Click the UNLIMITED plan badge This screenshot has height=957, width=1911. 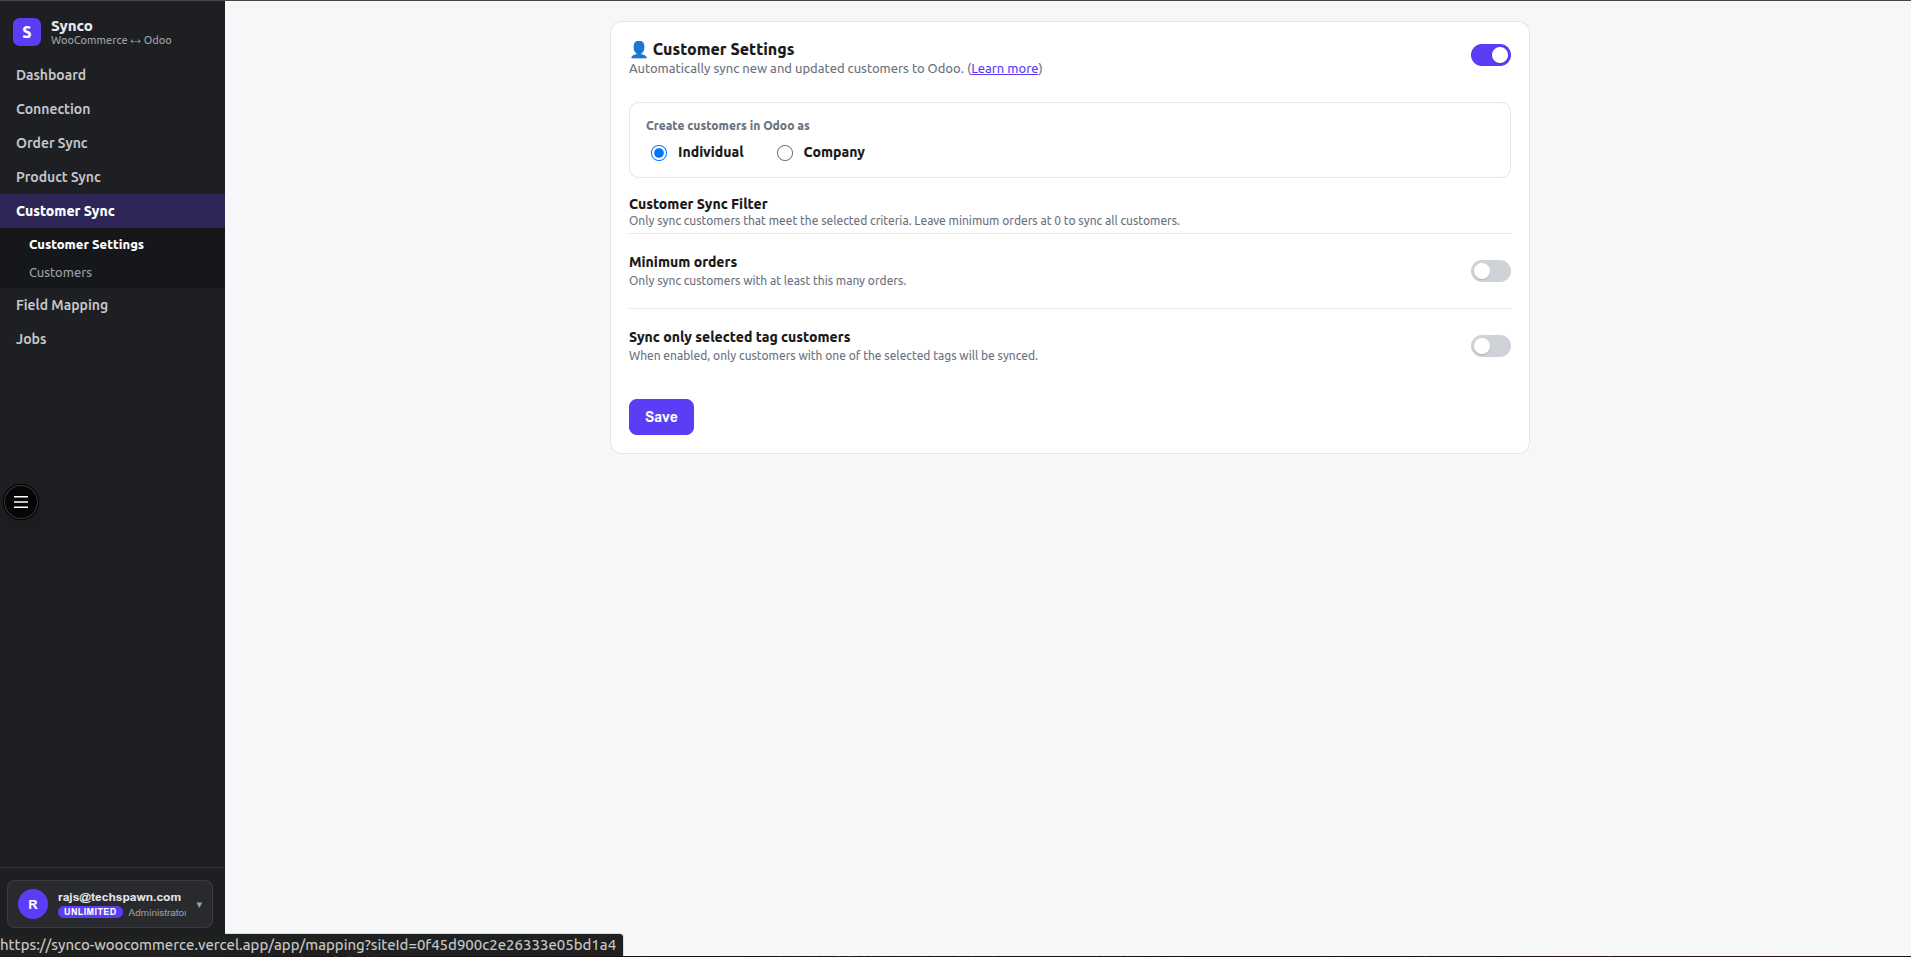pos(90,912)
